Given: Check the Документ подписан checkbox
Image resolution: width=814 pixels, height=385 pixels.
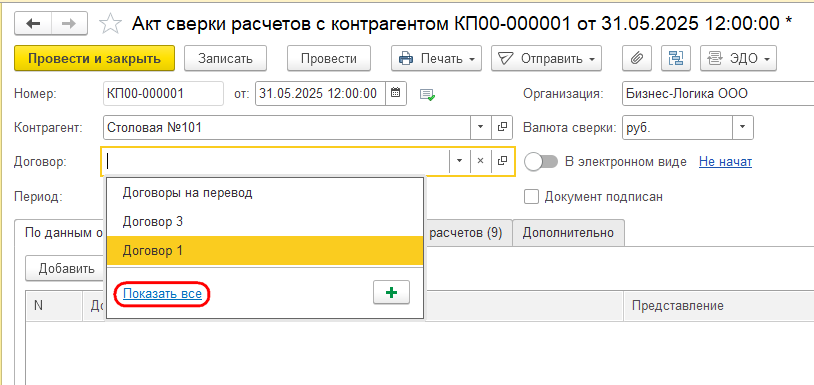Looking at the screenshot, I should point(531,197).
